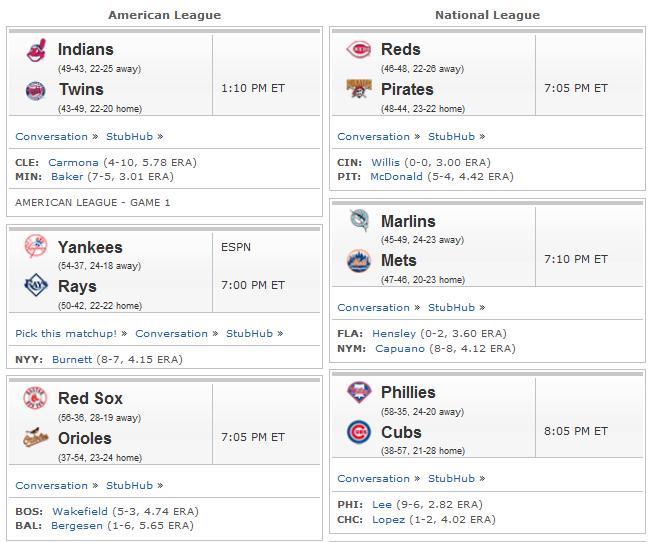Click the Cubs team logo
The width and height of the screenshot is (649, 542).
pyautogui.click(x=358, y=432)
